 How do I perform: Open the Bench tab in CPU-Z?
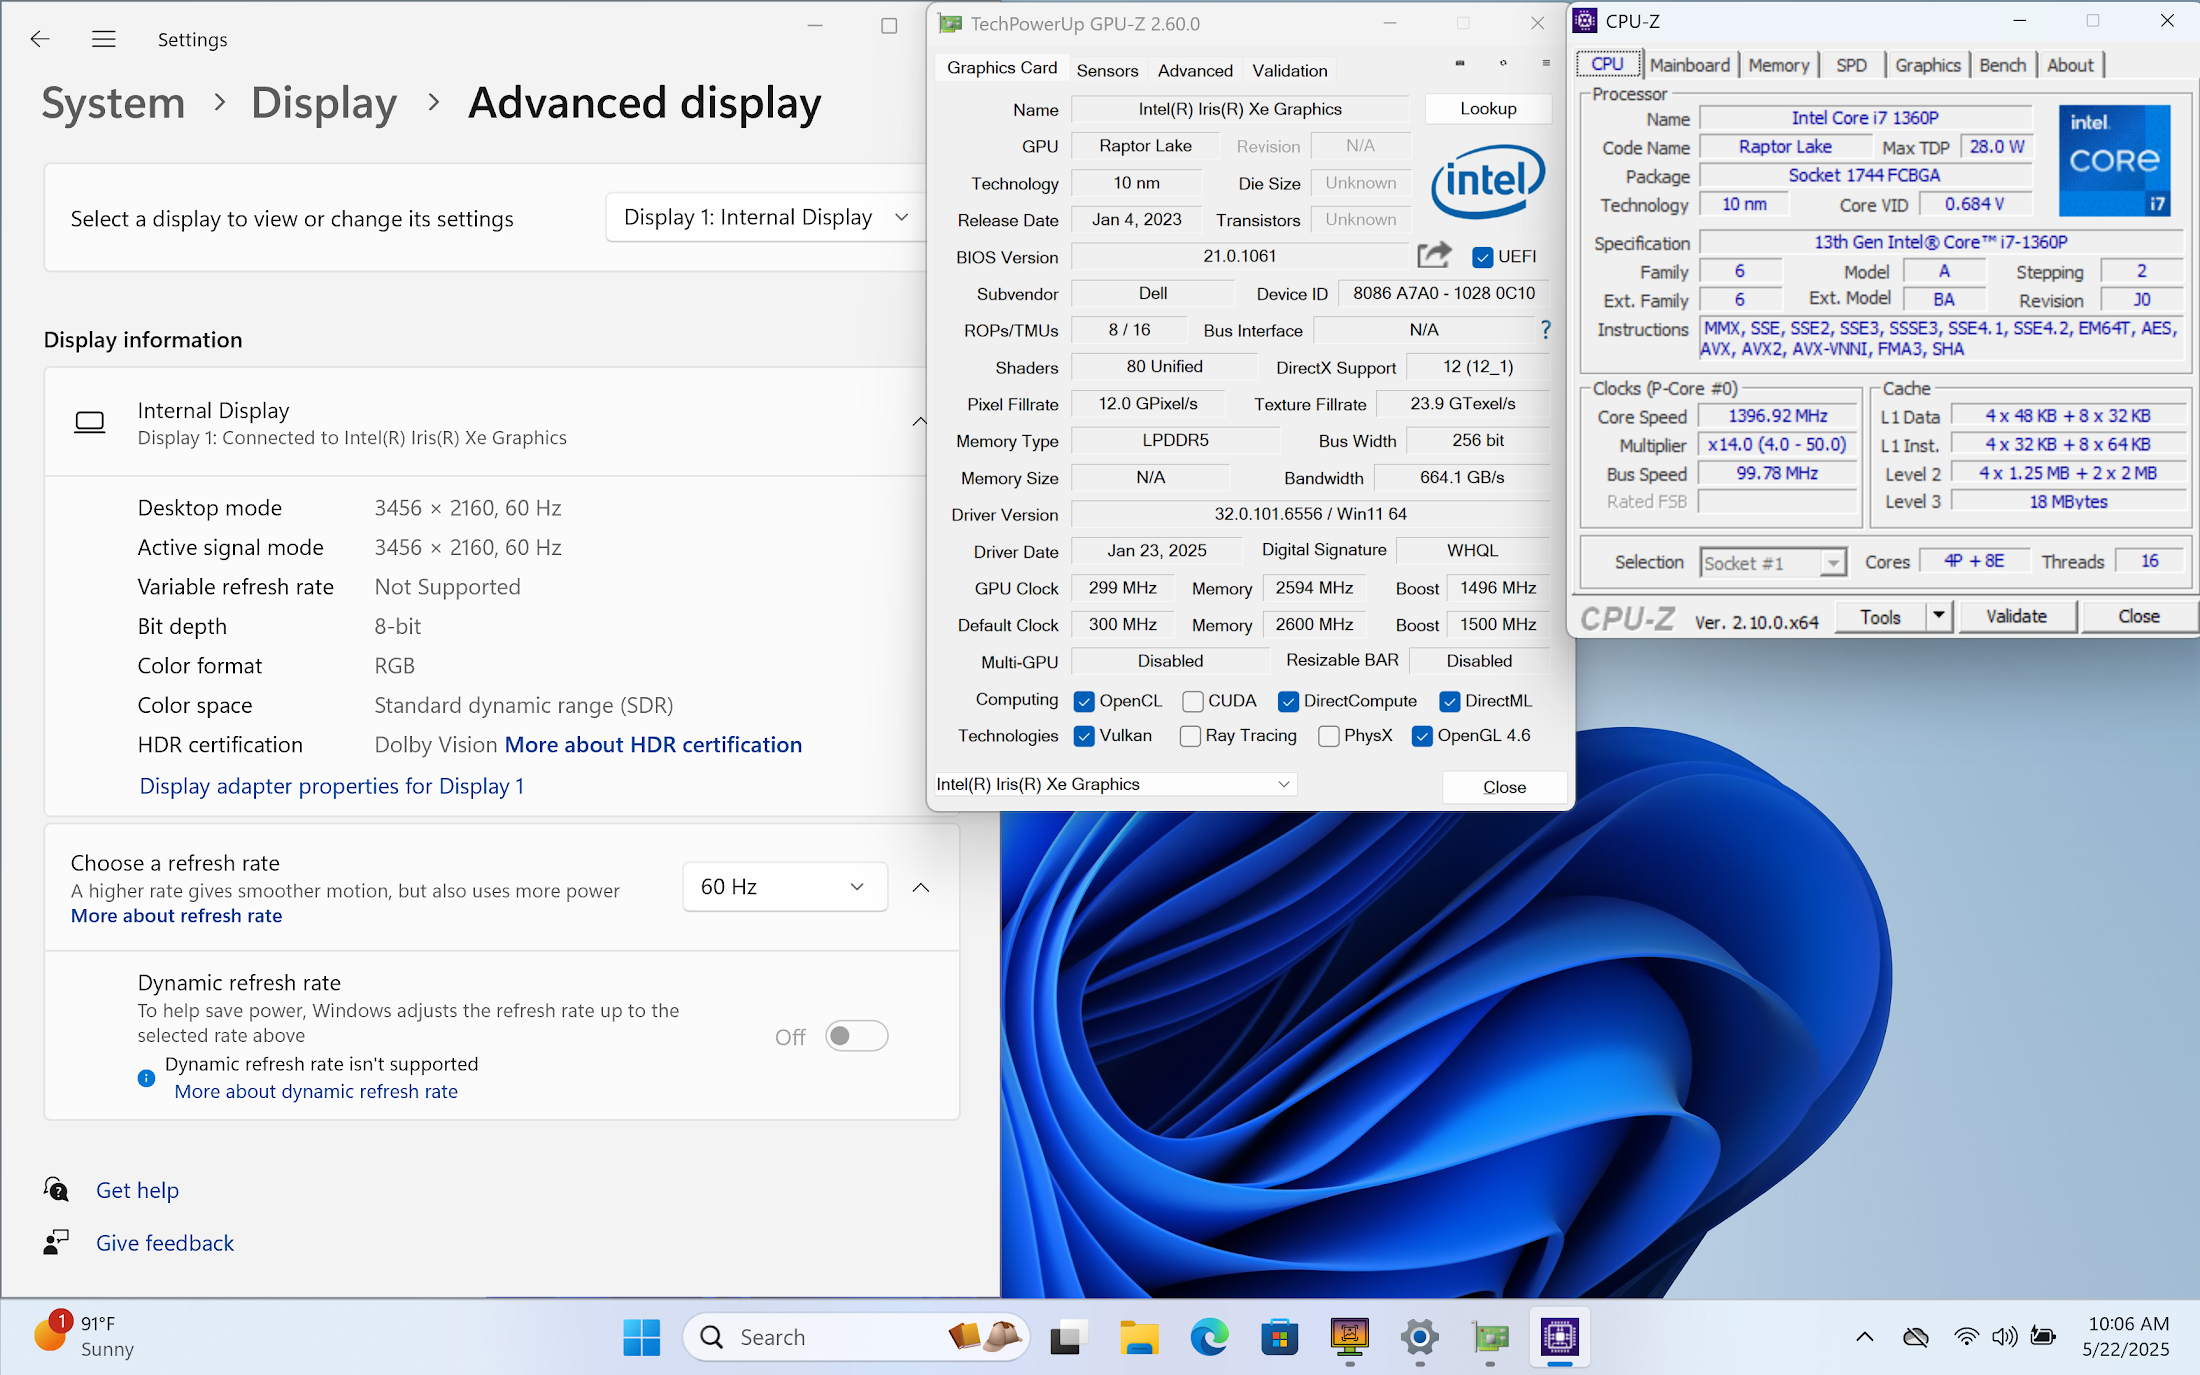(2002, 65)
